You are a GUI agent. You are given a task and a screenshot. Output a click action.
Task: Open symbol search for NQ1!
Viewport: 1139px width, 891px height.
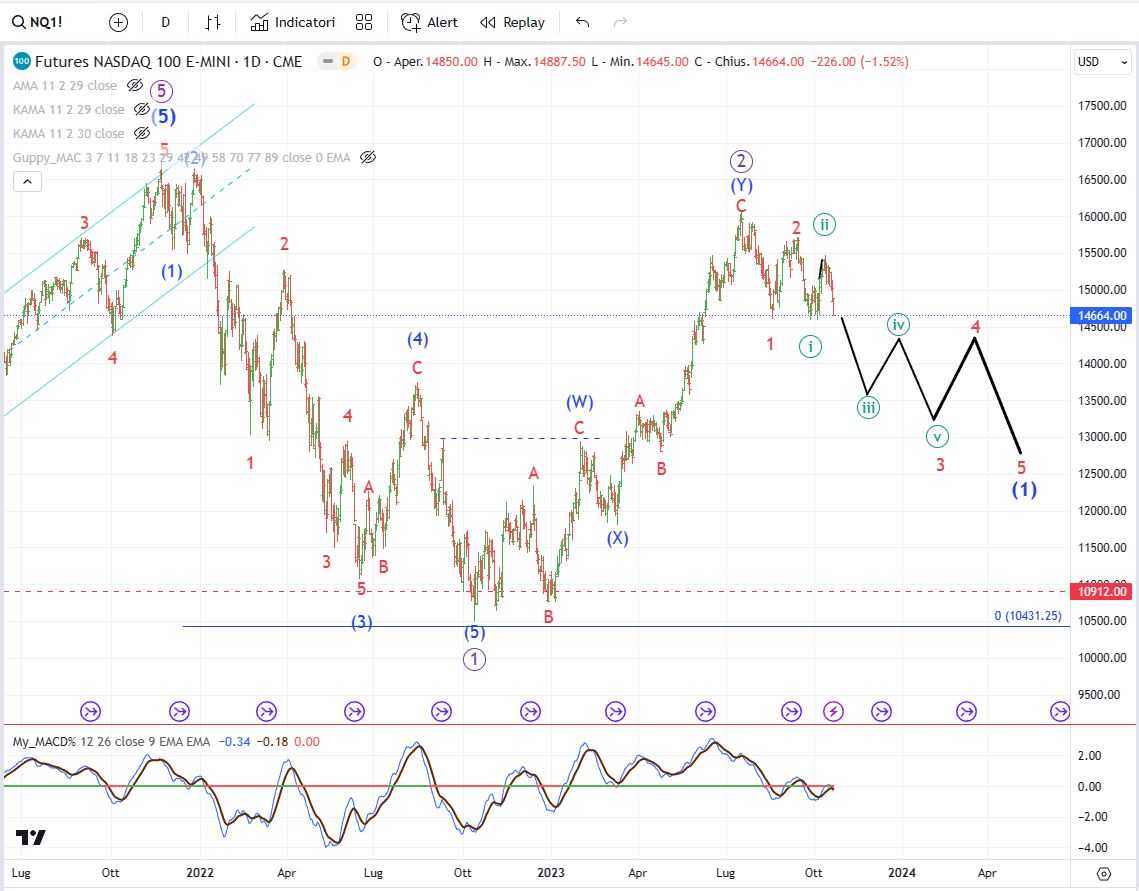click(37, 23)
